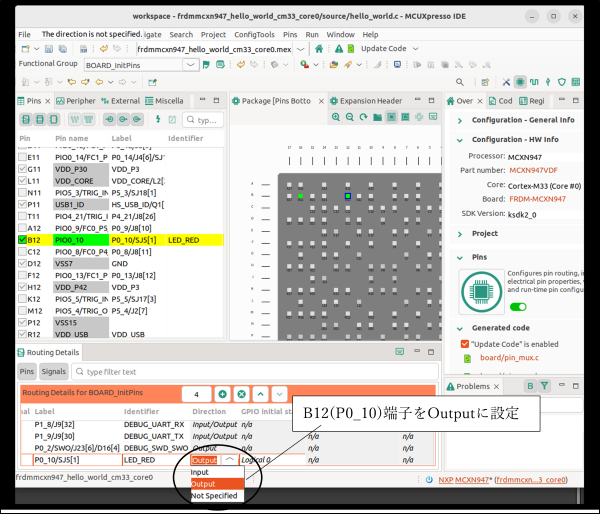Select Not Specified in the direction dropdown list
The height and width of the screenshot is (514, 600).
tap(214, 495)
